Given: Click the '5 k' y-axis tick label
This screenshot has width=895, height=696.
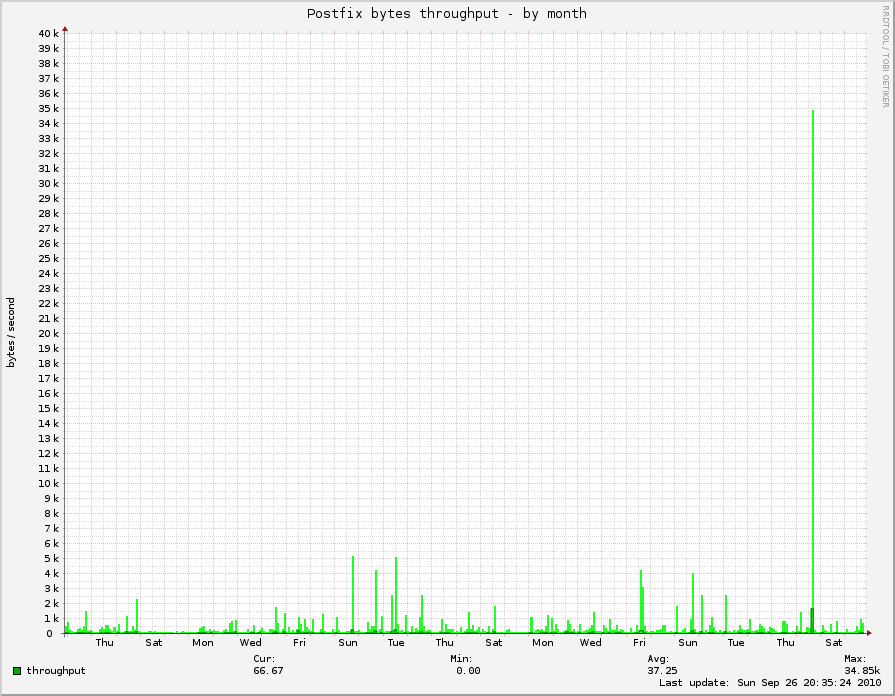Looking at the screenshot, I should tap(51, 558).
